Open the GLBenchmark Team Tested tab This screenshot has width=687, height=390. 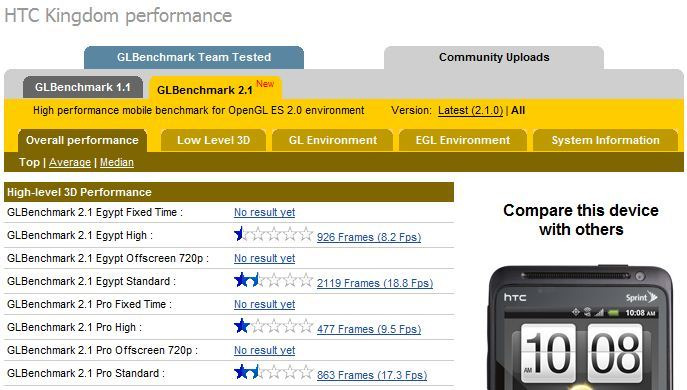(194, 57)
